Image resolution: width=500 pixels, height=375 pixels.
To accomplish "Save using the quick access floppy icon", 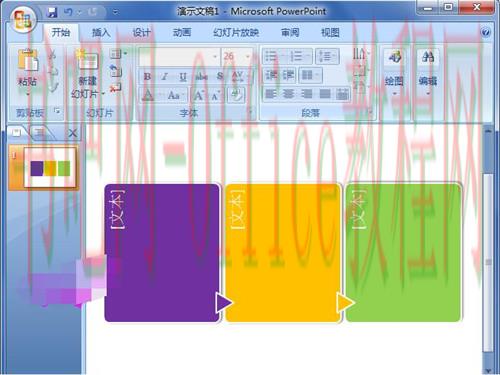I will pos(52,12).
